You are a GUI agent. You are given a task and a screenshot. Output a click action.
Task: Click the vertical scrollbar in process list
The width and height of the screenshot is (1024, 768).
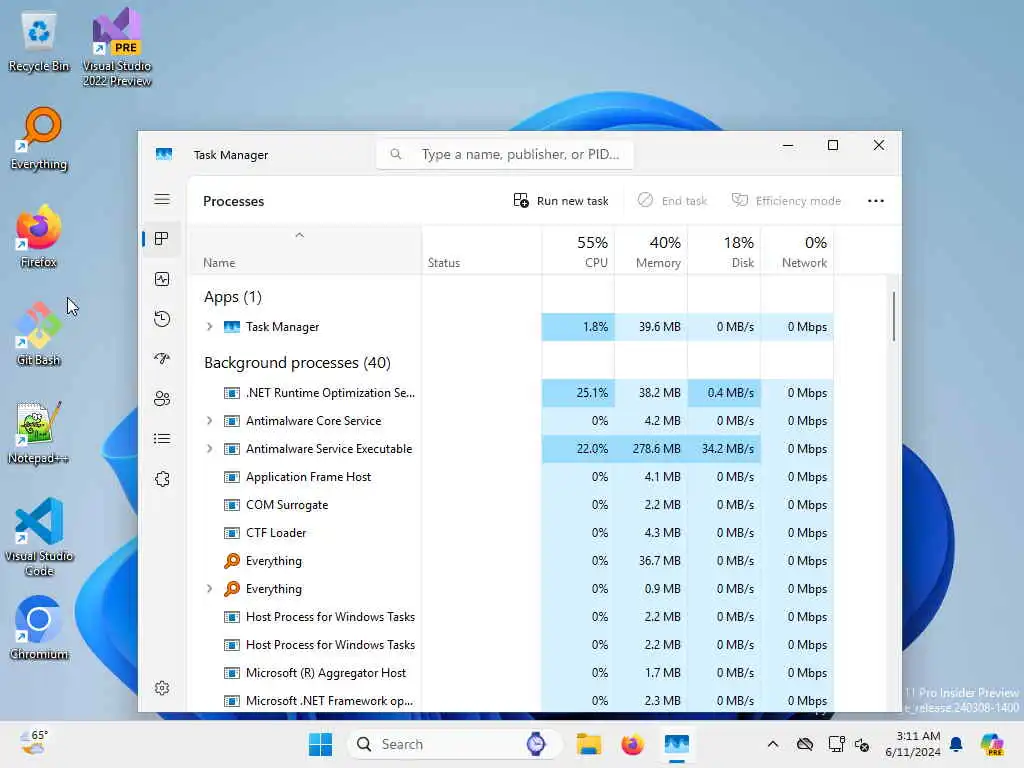893,316
